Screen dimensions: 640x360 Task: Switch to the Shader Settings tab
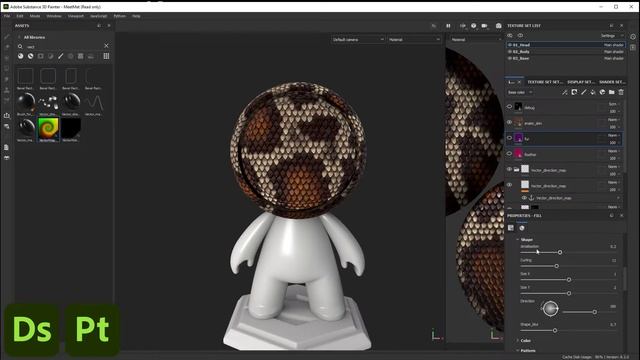tap(612, 82)
